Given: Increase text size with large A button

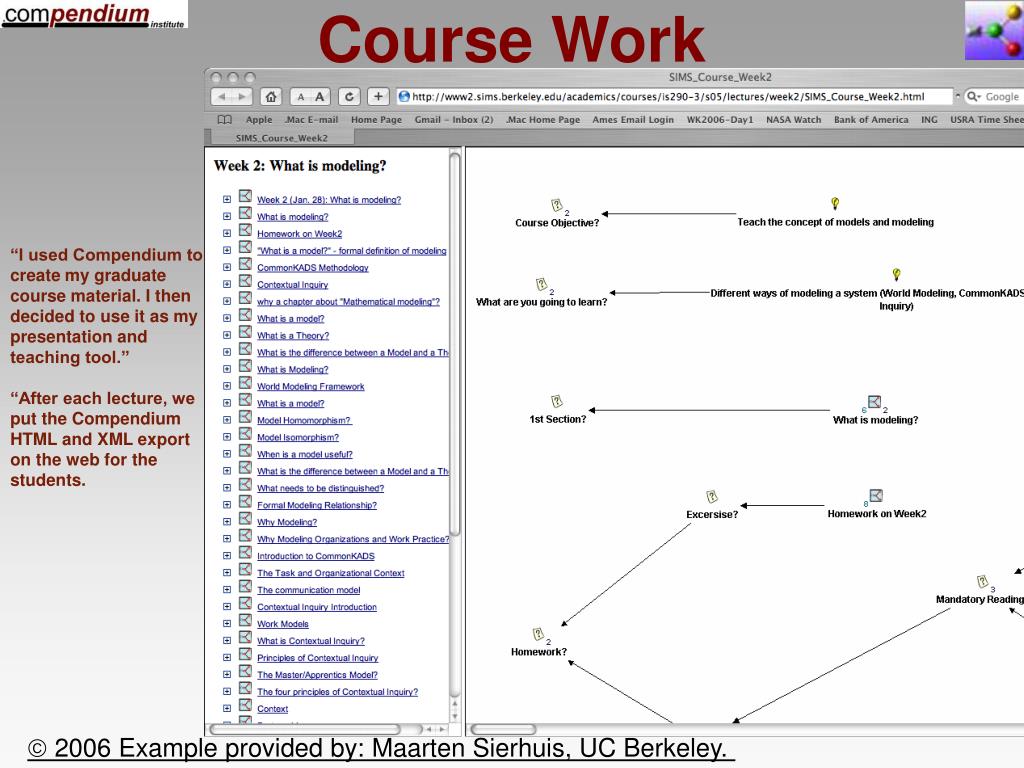Looking at the screenshot, I should coord(319,97).
